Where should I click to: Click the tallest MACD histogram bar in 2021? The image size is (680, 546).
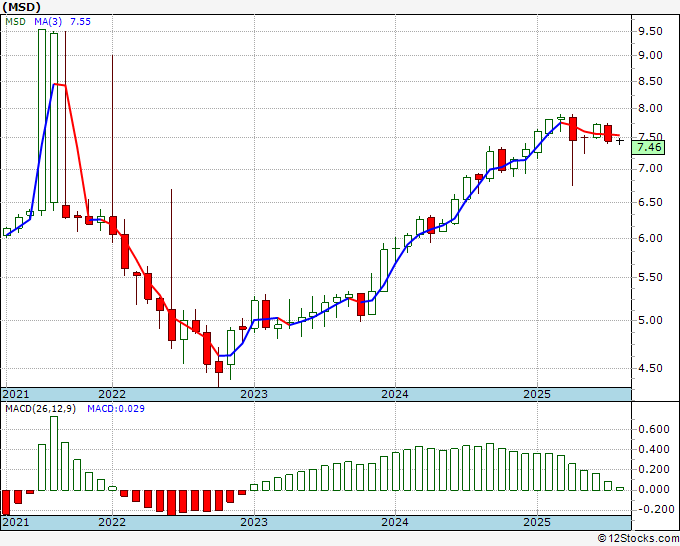click(54, 453)
